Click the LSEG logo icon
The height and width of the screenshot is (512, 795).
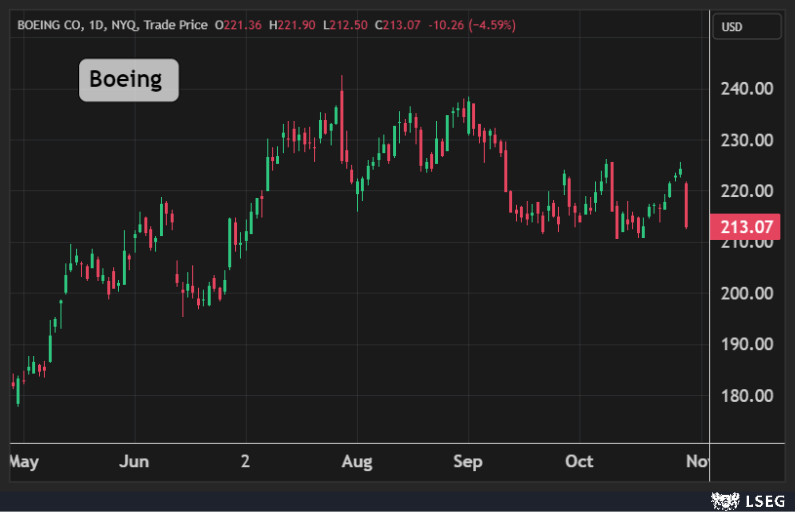tap(724, 498)
